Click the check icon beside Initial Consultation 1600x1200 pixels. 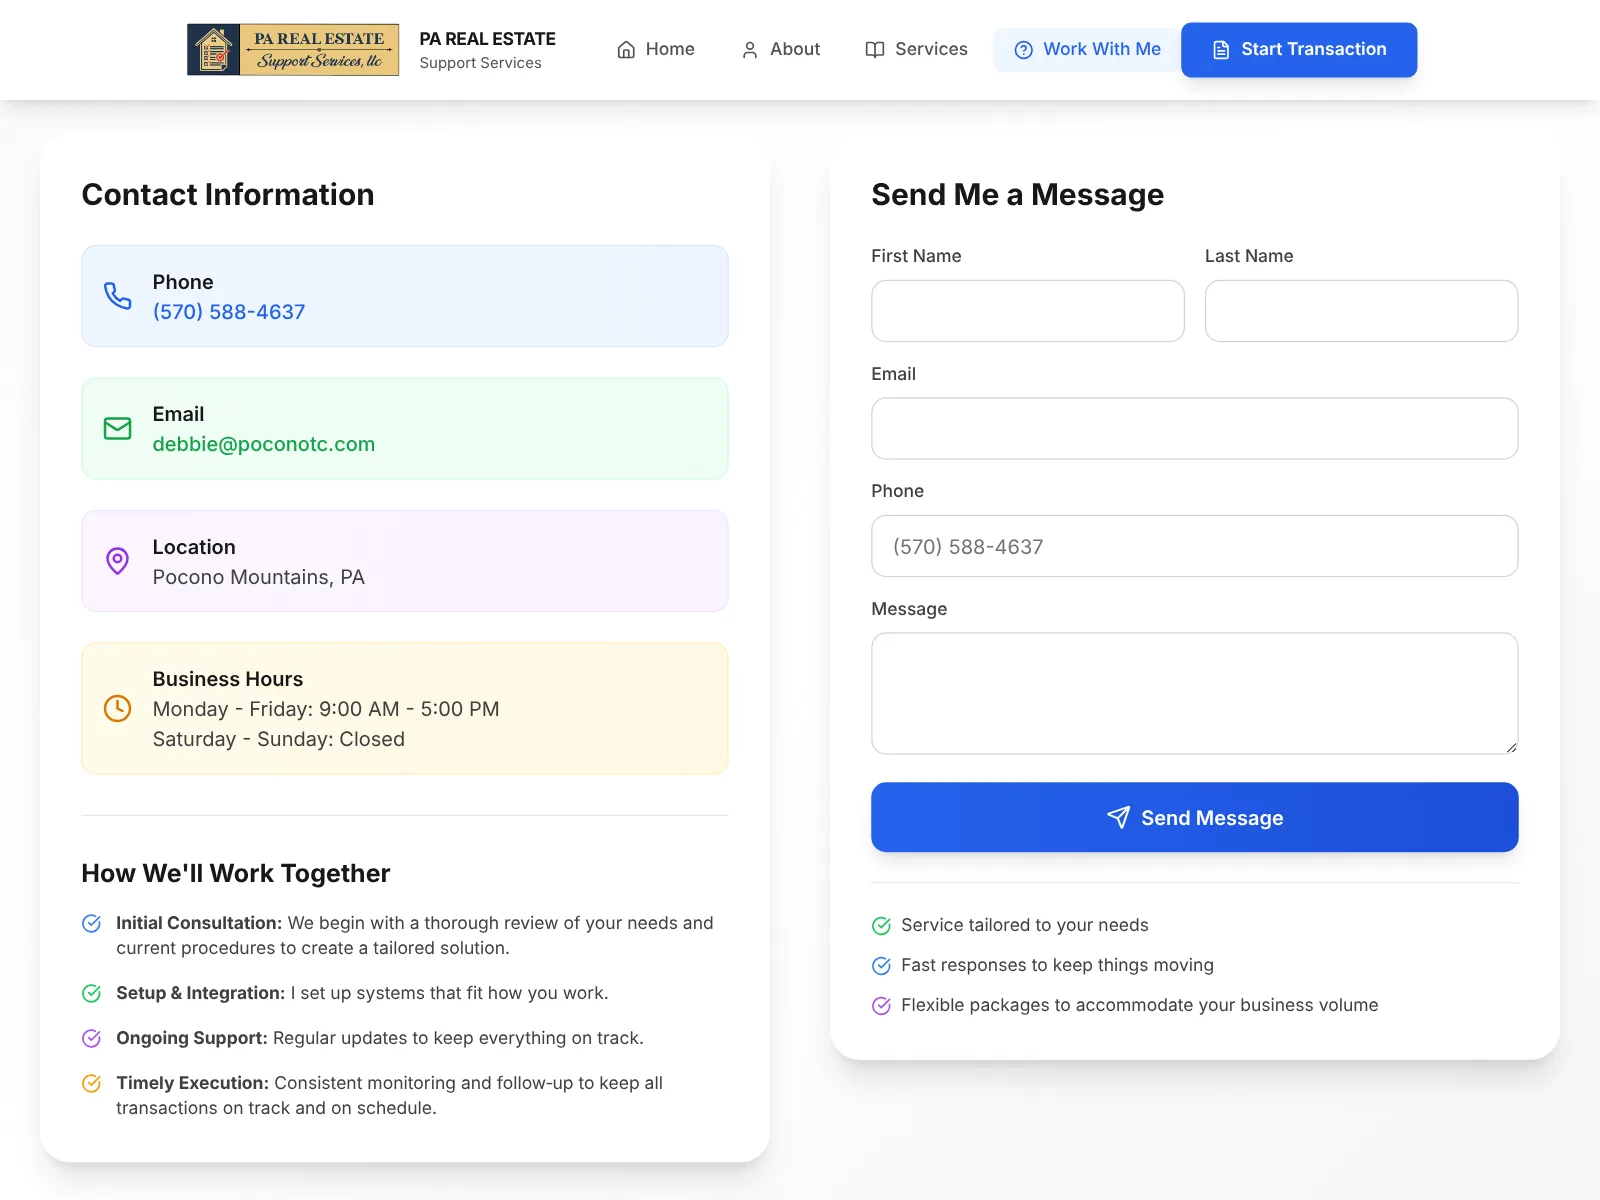click(x=91, y=923)
